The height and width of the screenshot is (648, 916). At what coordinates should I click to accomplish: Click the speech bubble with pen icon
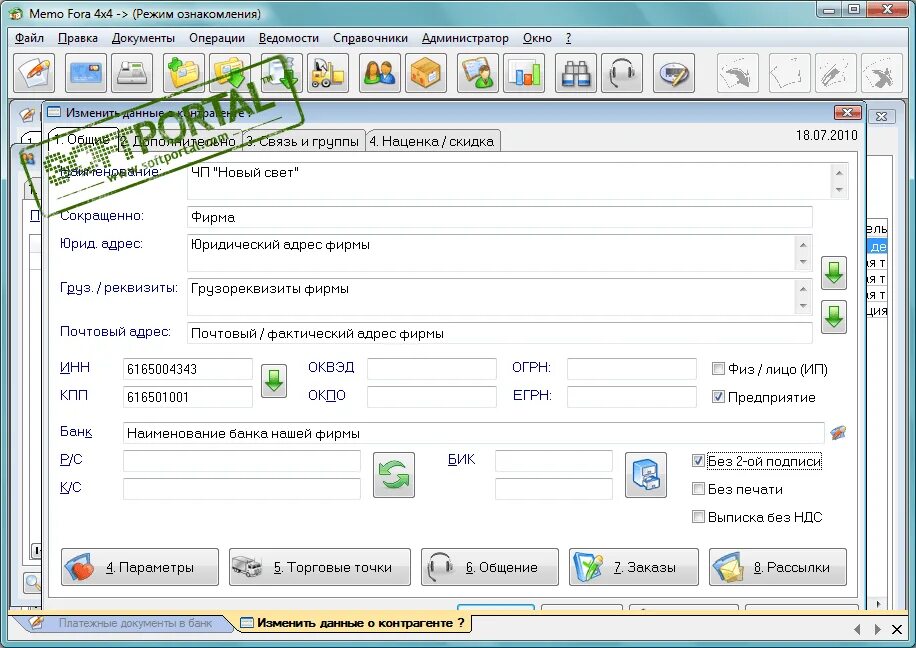674,73
